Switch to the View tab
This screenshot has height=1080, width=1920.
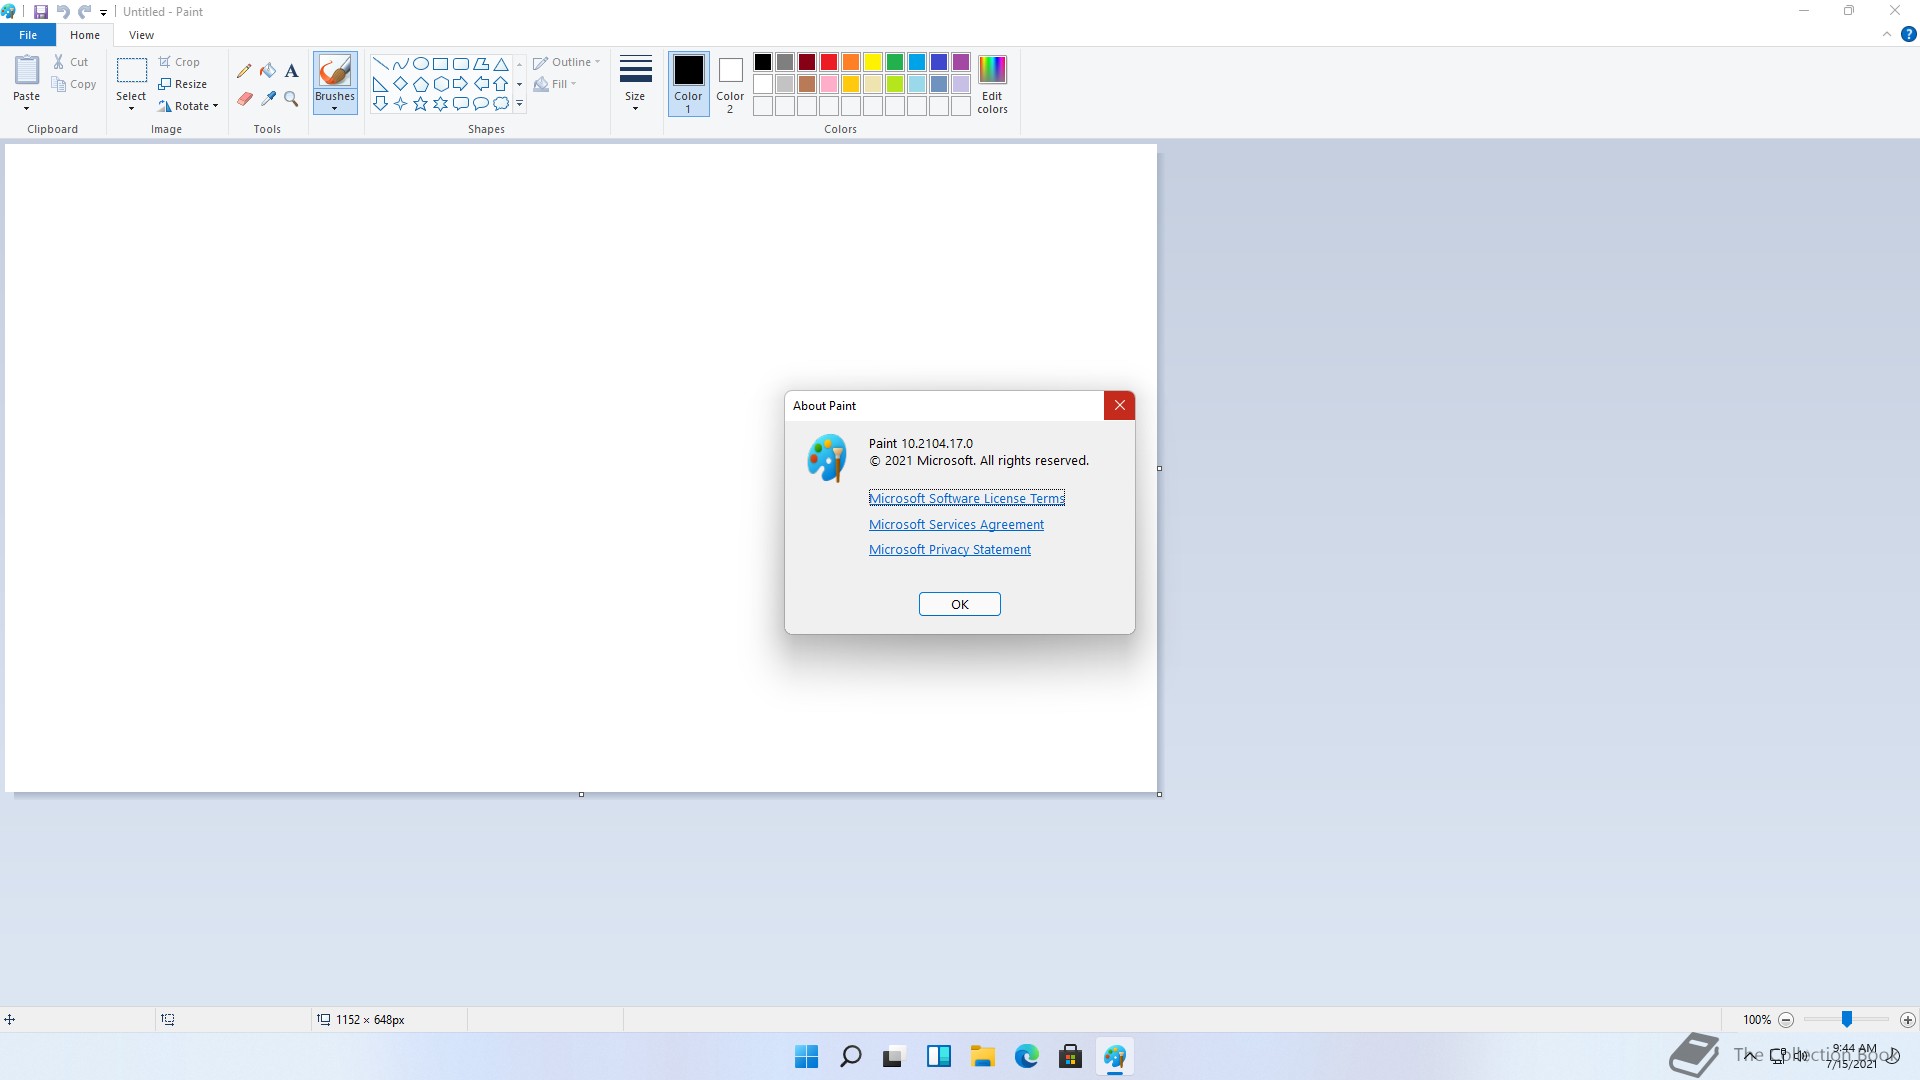click(141, 35)
